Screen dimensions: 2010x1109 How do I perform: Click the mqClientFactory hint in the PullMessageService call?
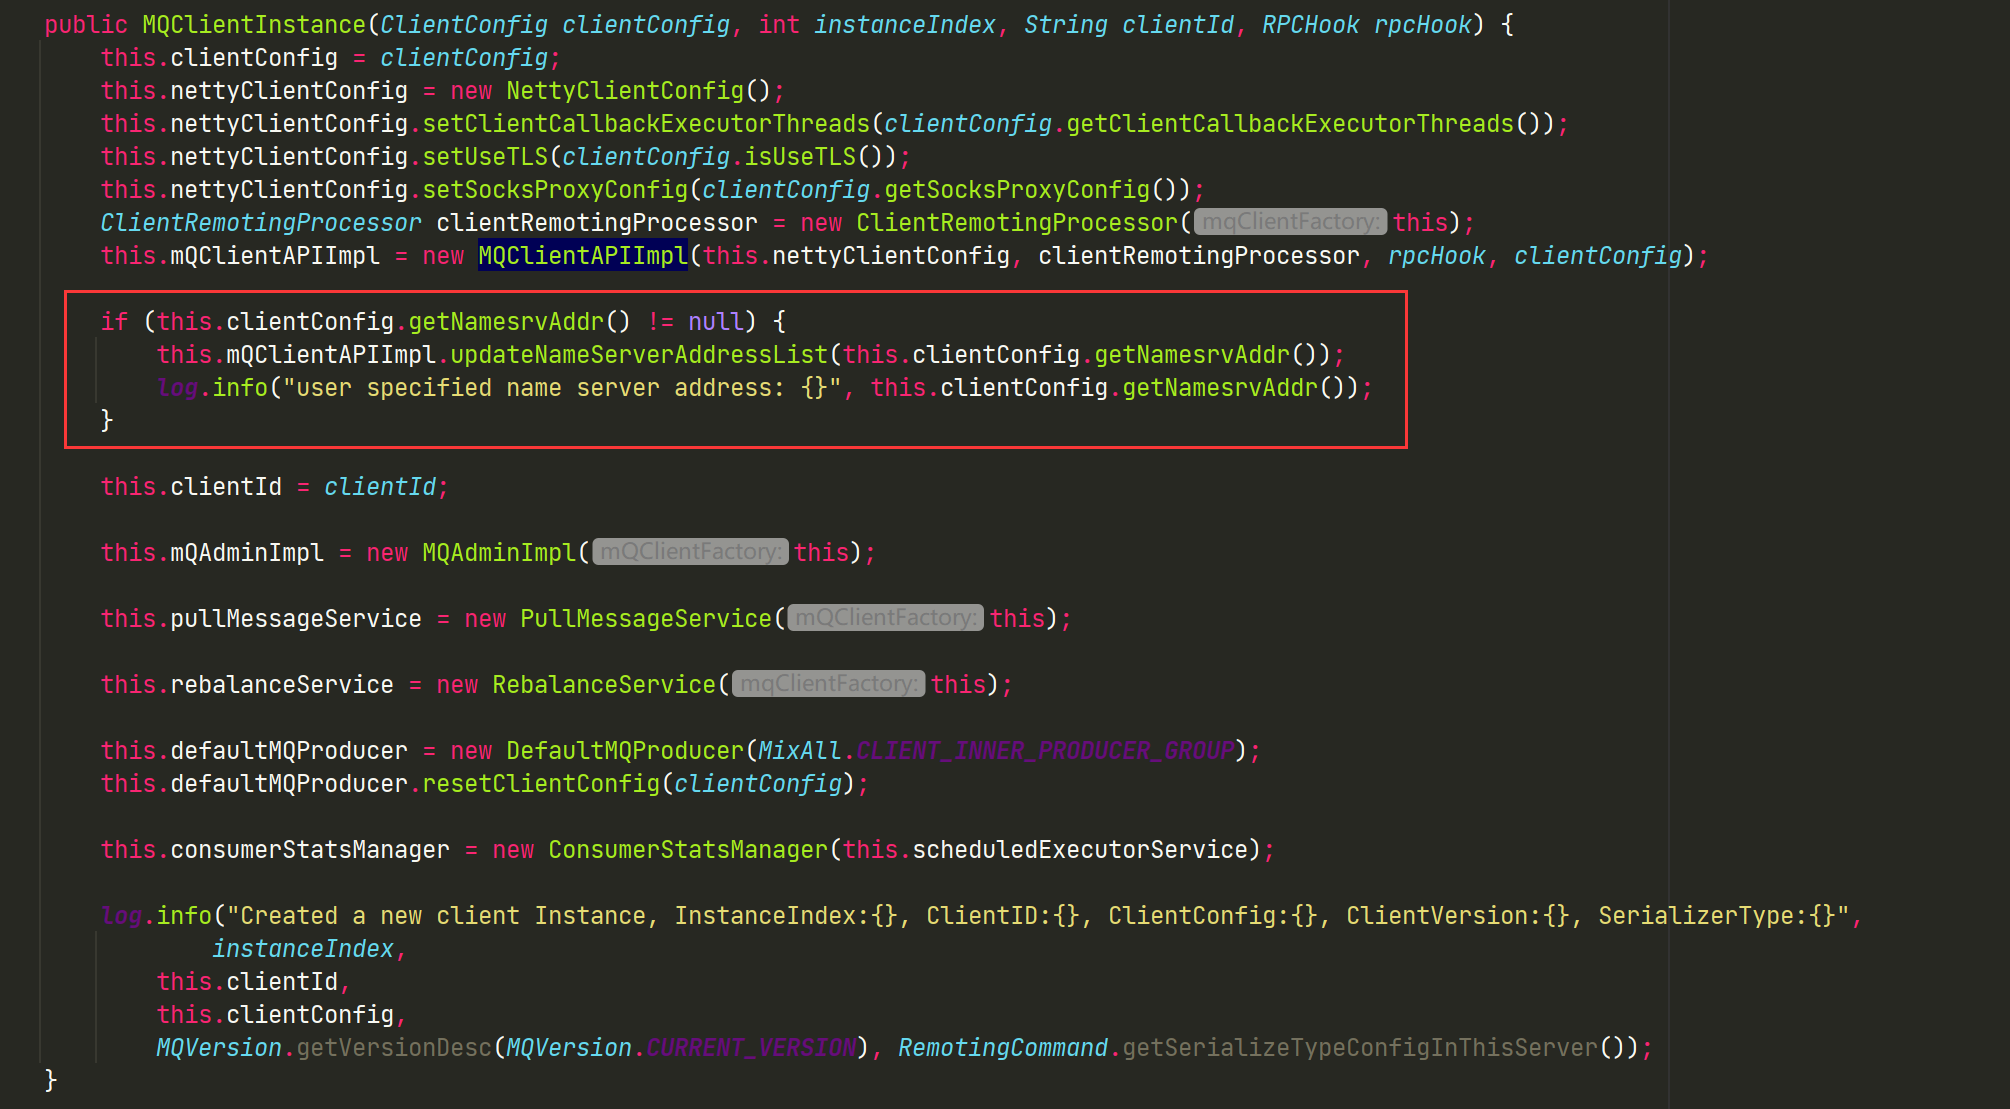pyautogui.click(x=885, y=618)
